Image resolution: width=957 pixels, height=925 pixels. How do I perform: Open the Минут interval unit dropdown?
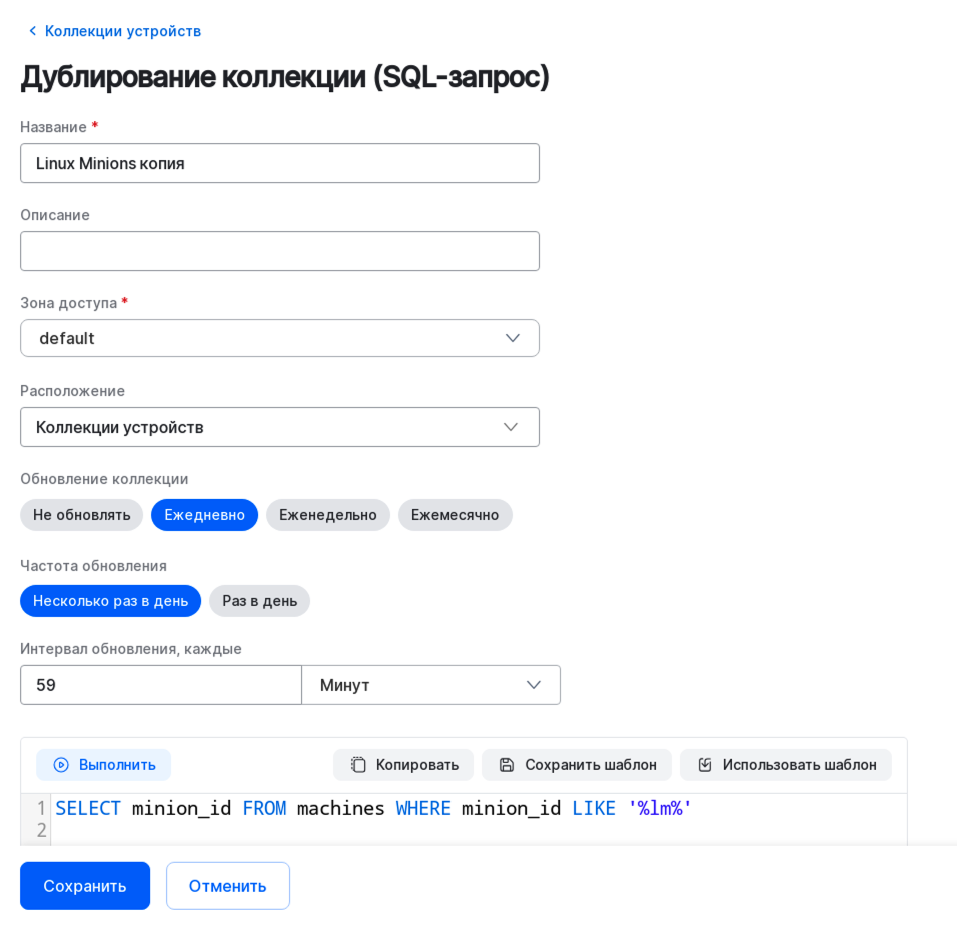click(x=431, y=685)
